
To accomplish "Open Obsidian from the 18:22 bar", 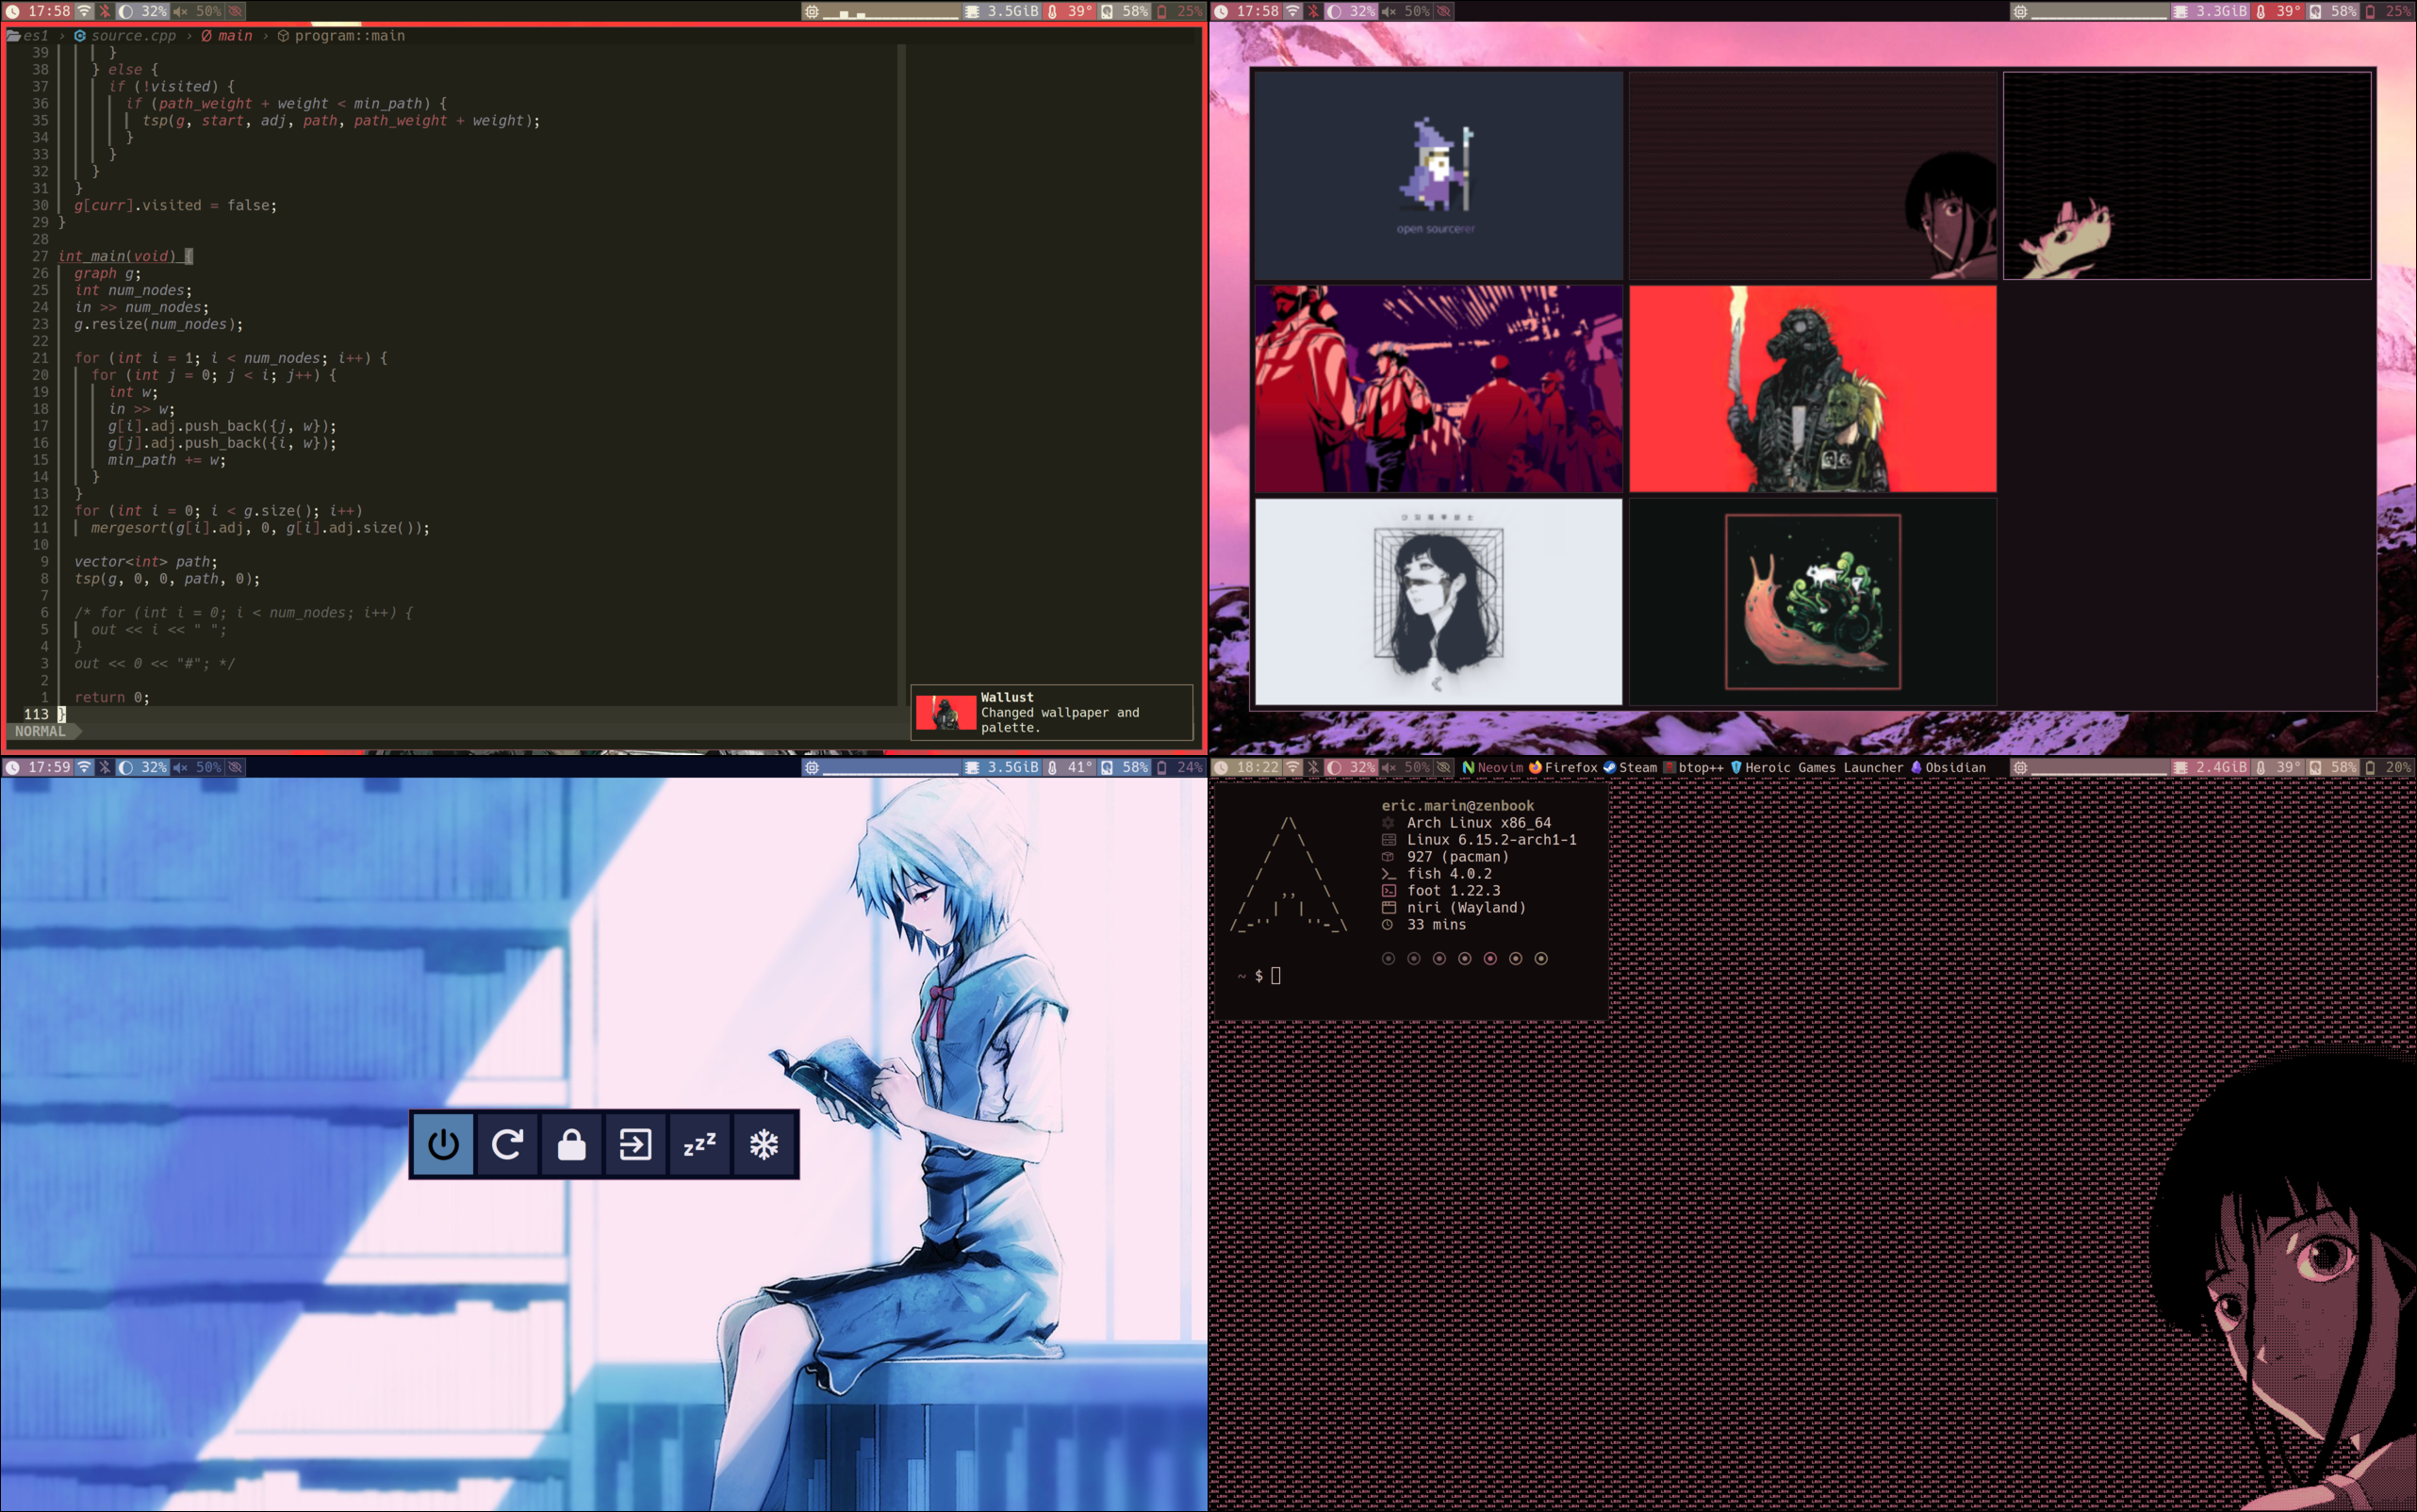I will pos(1948,767).
